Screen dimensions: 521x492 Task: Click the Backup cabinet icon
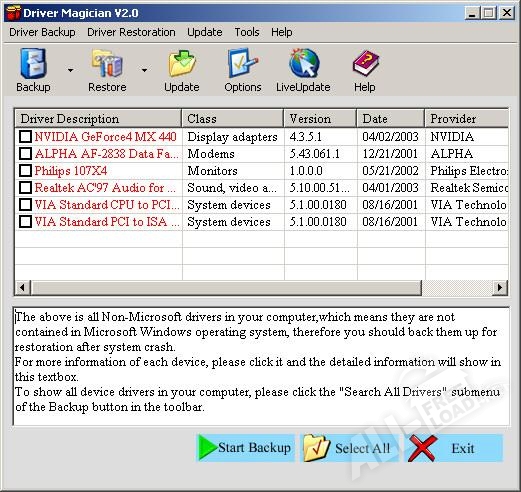pyautogui.click(x=33, y=63)
